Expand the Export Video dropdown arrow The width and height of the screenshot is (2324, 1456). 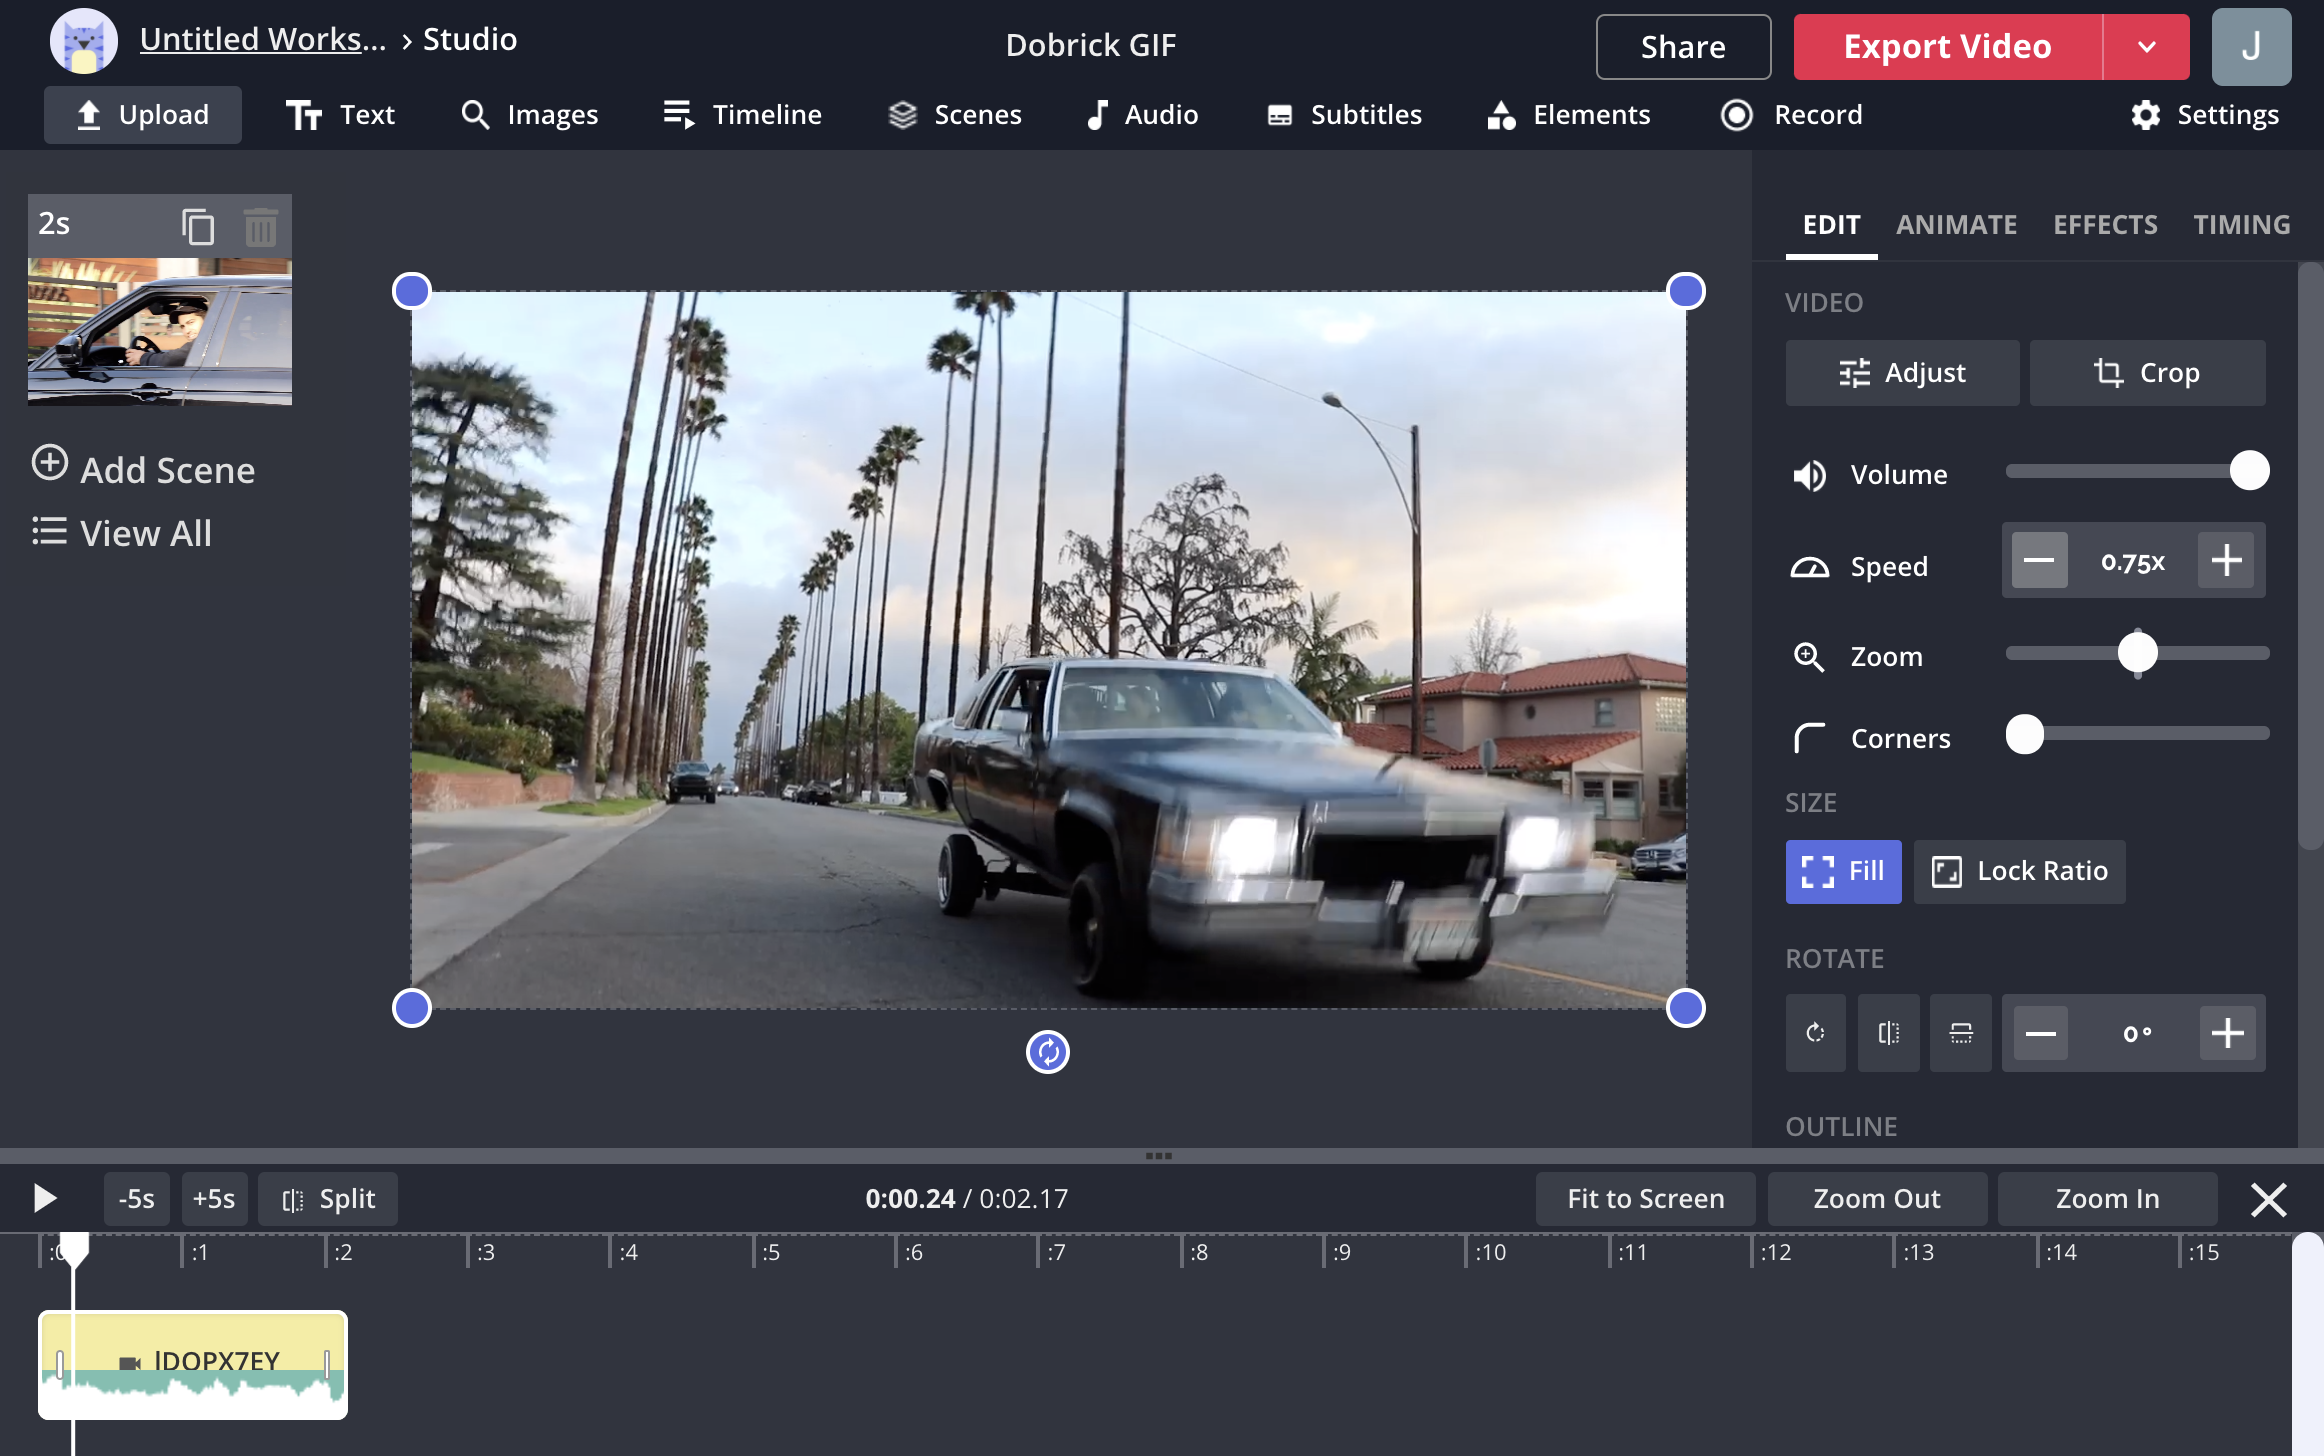pos(2146,47)
